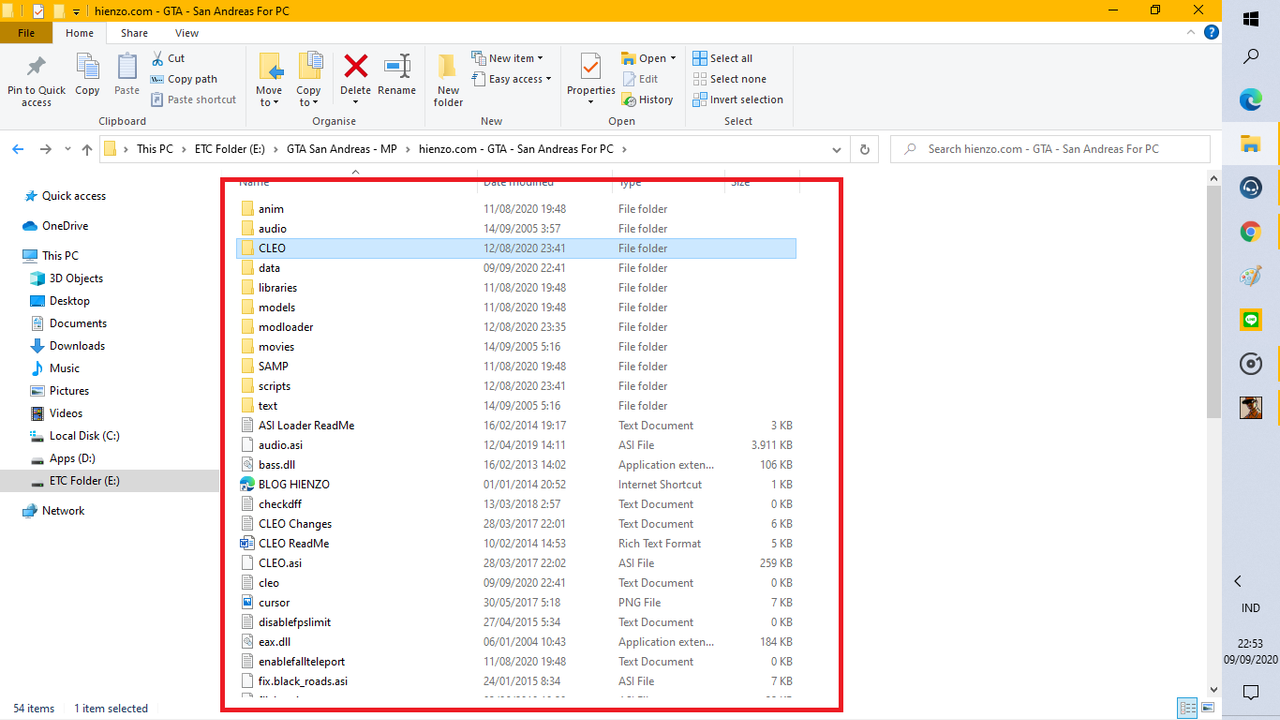The image size is (1280, 720).
Task: Expand the Easy access dropdown
Action: (x=512, y=79)
